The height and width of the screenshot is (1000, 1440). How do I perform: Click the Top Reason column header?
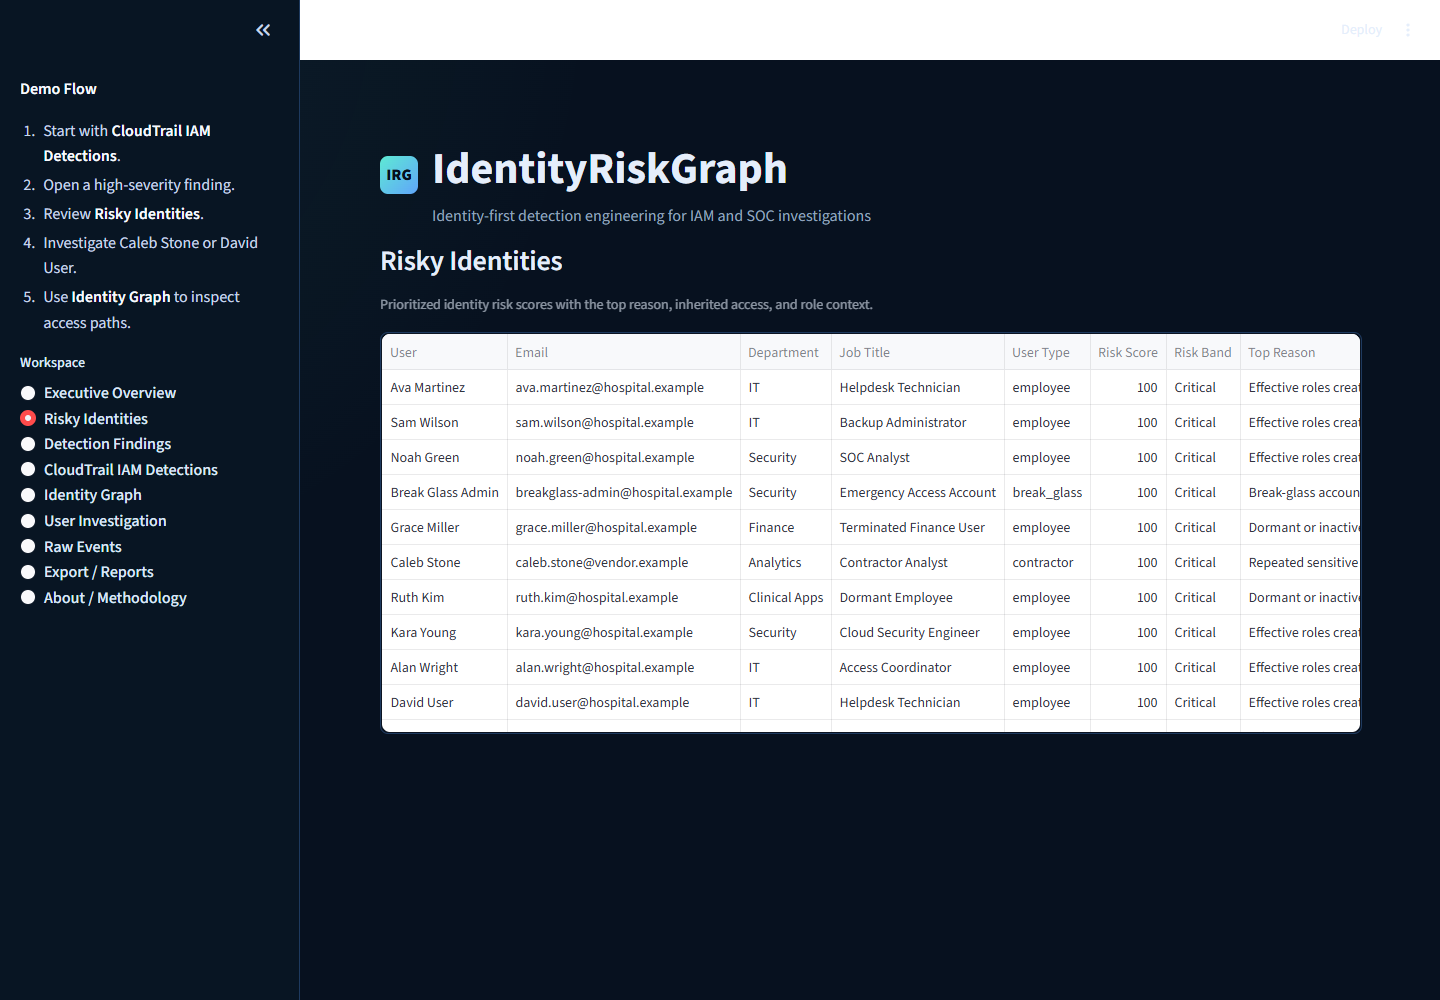(1300, 352)
